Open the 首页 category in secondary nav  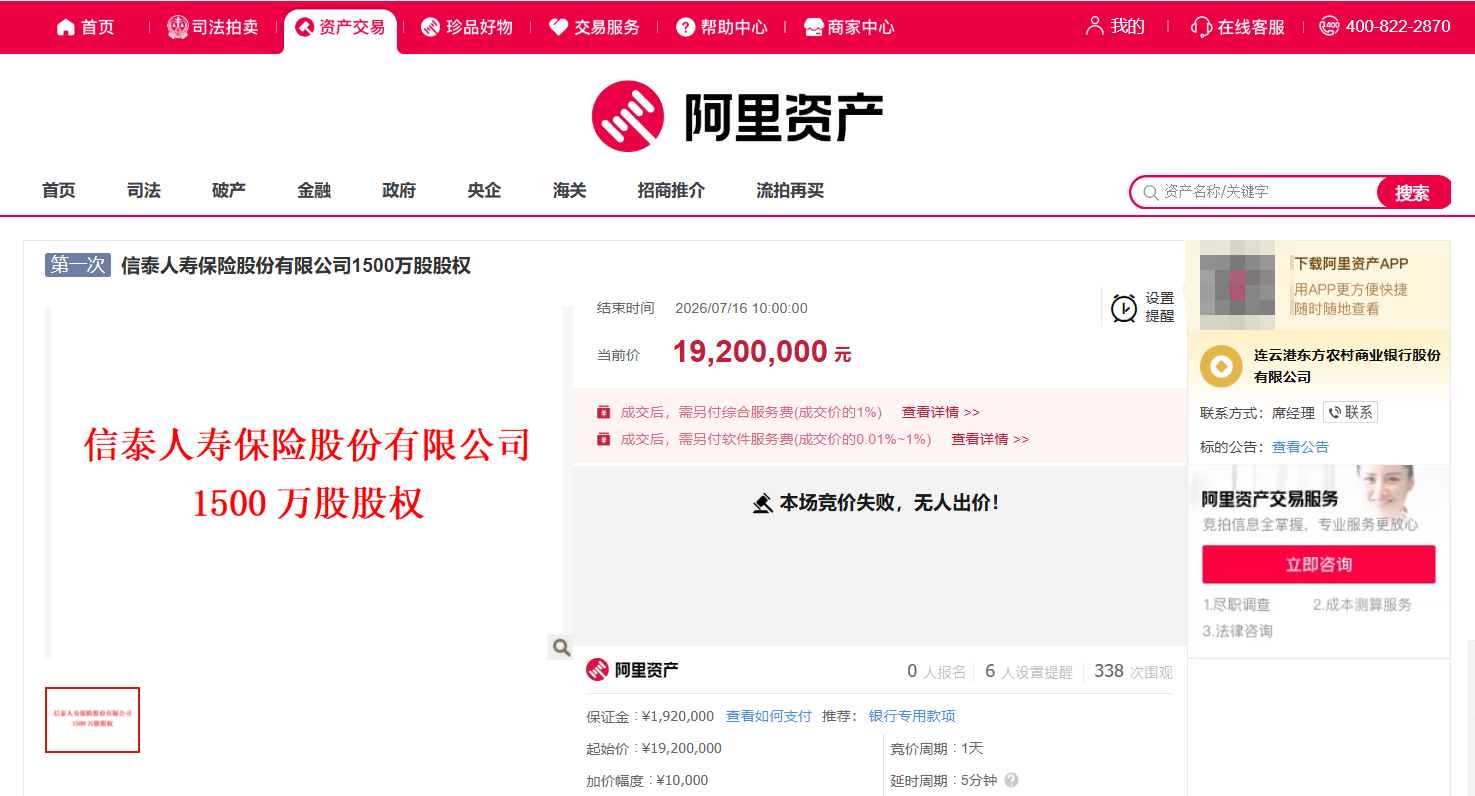(x=59, y=190)
